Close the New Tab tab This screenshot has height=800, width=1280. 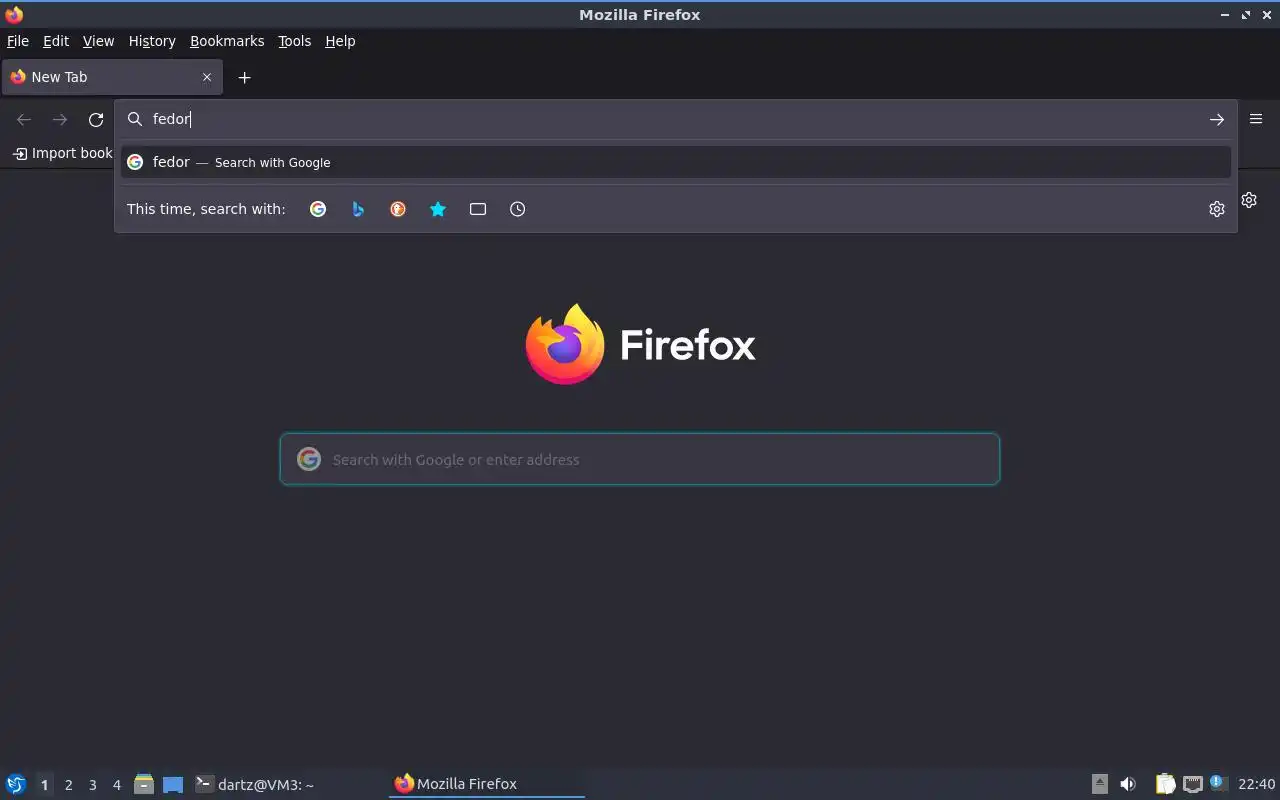(x=207, y=77)
